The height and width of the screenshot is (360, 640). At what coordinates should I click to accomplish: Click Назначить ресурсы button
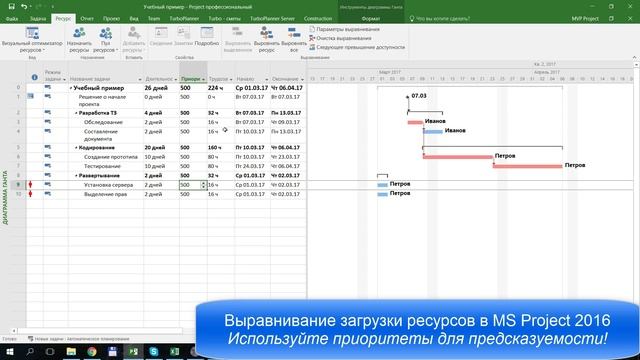tap(79, 39)
